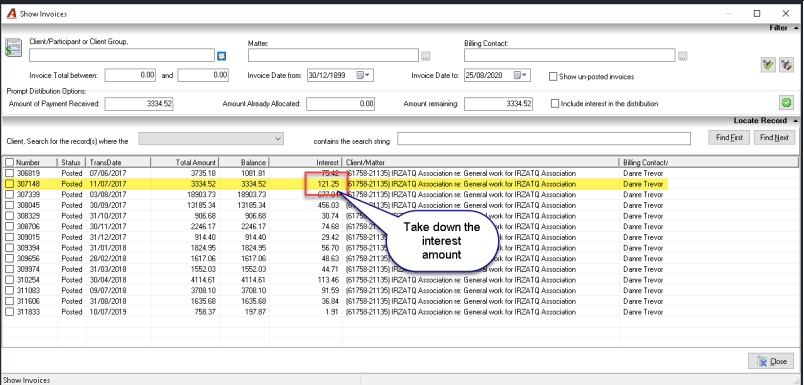
Task: Click the Amount remaining field
Action: (498, 104)
